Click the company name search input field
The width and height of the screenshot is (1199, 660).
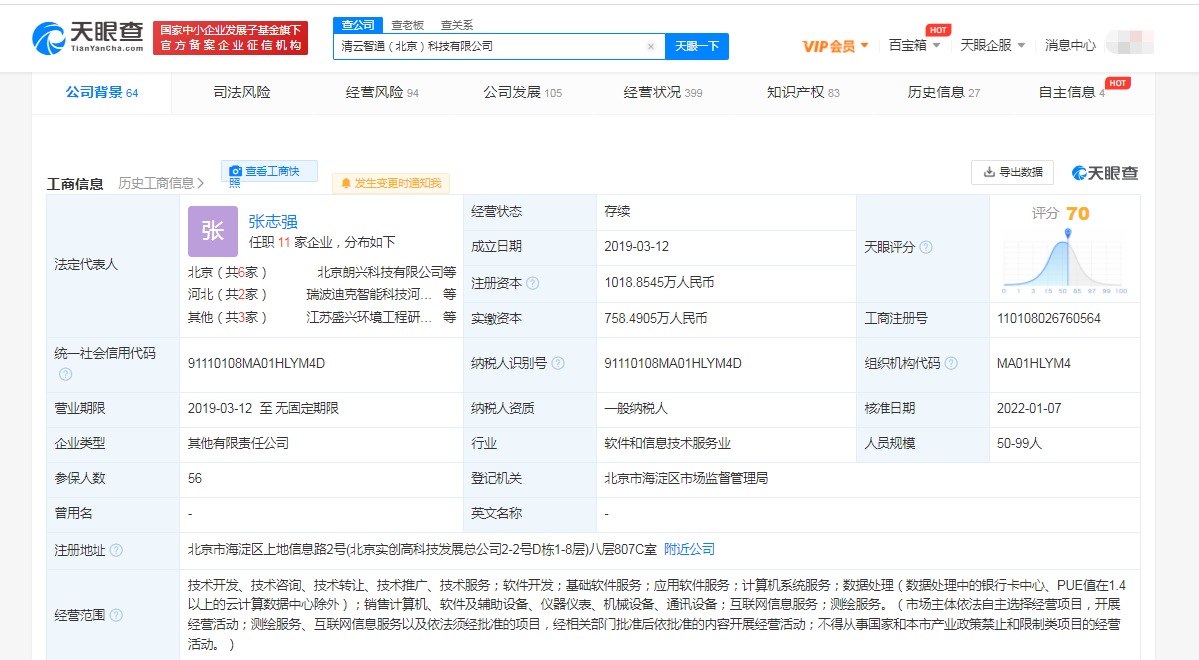pos(490,46)
